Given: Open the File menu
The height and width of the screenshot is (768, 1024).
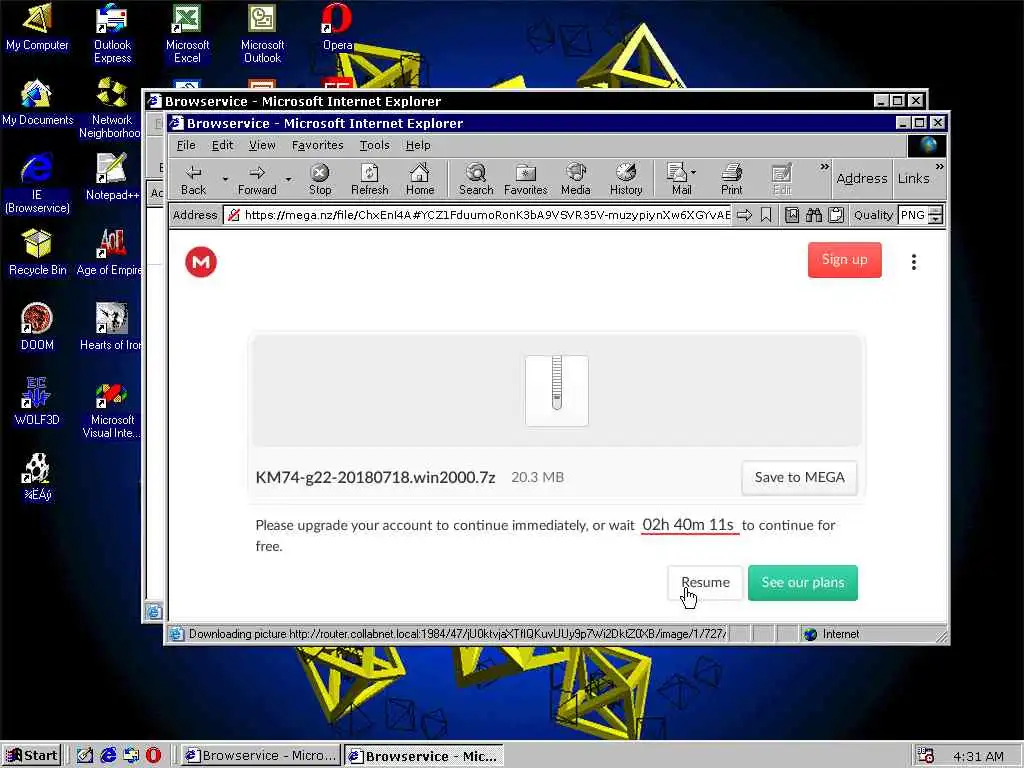Looking at the screenshot, I should 185,145.
